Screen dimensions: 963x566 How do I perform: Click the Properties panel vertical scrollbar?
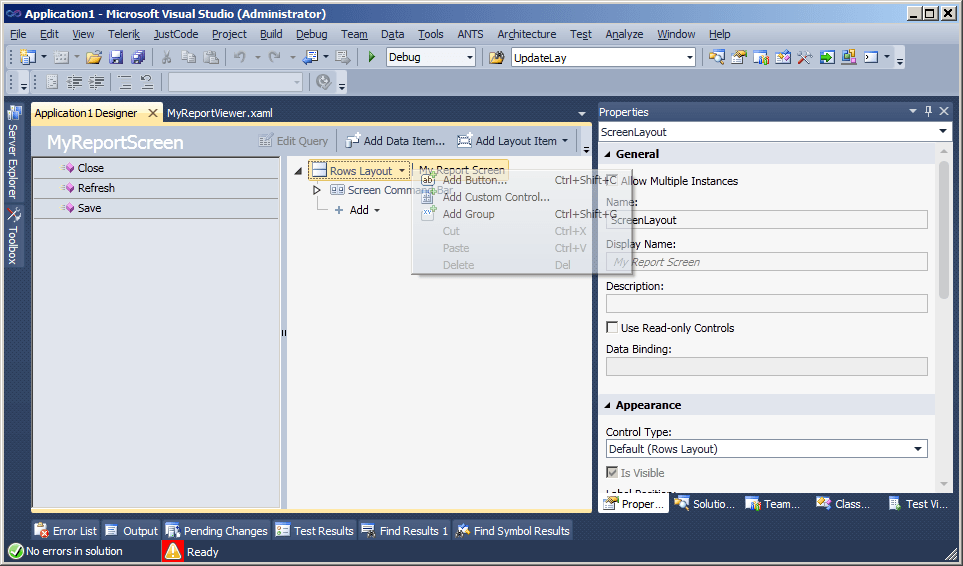944,230
